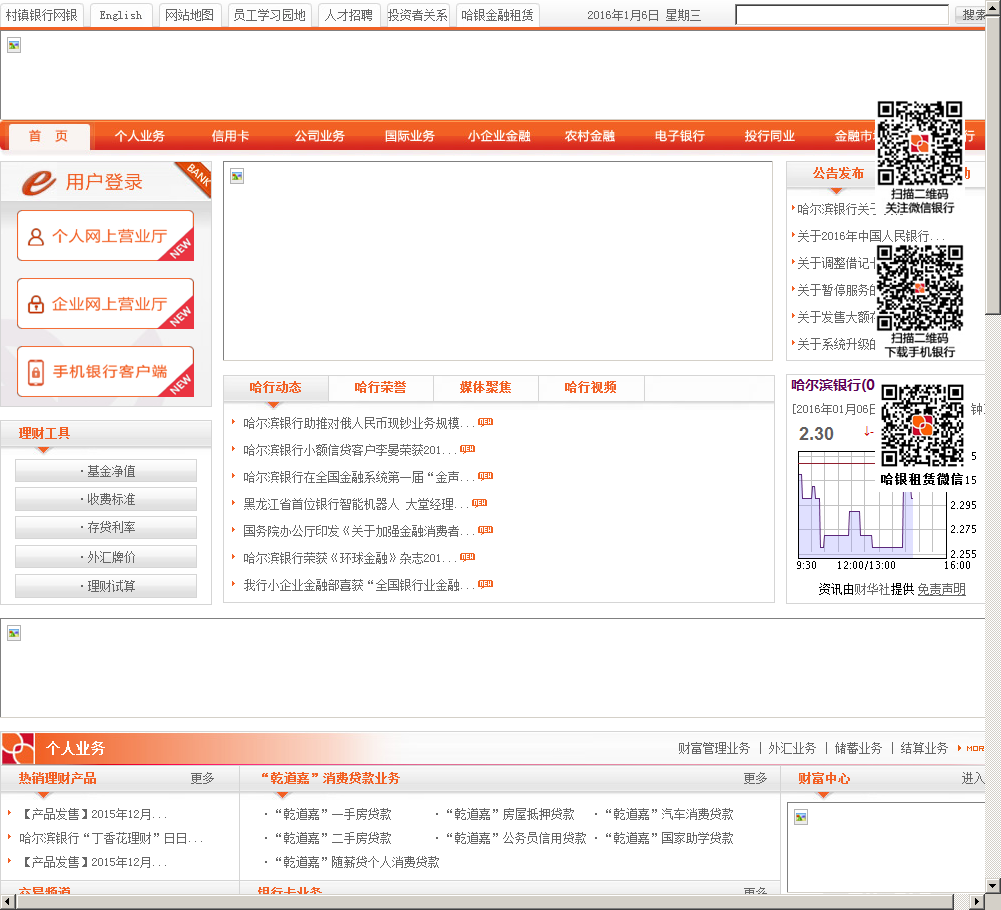The height and width of the screenshot is (910, 1001).
Task: Click 更多 beside 乾道嘉消费贷款业务
Action: (x=755, y=778)
